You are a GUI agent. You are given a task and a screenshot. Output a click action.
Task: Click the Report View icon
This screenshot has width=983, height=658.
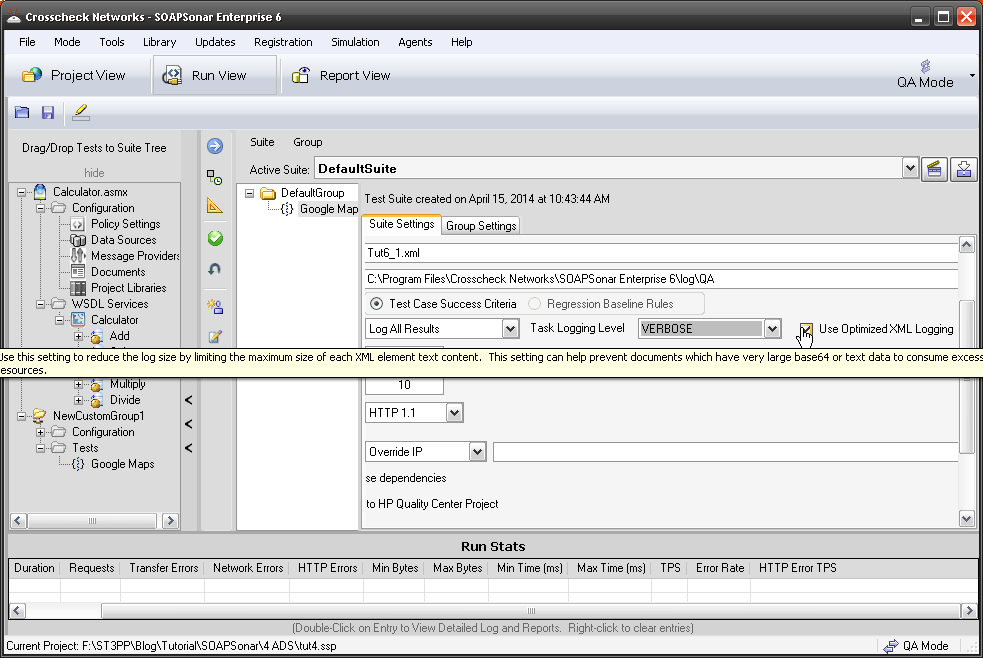(301, 75)
